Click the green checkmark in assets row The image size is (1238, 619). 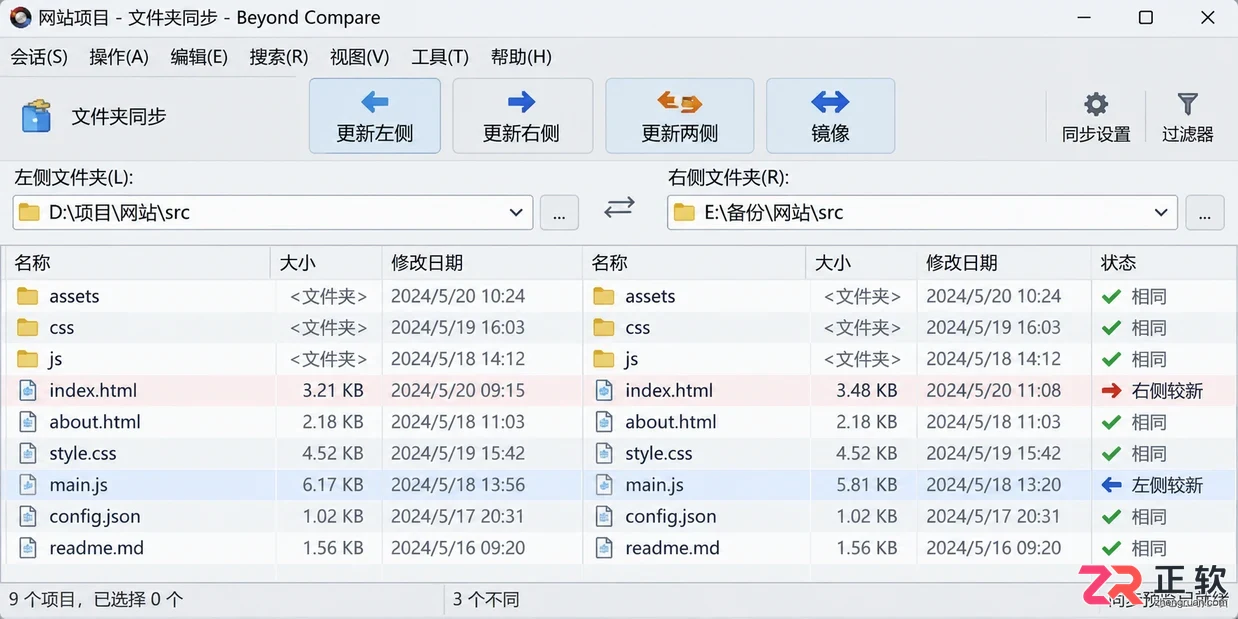(1111, 296)
